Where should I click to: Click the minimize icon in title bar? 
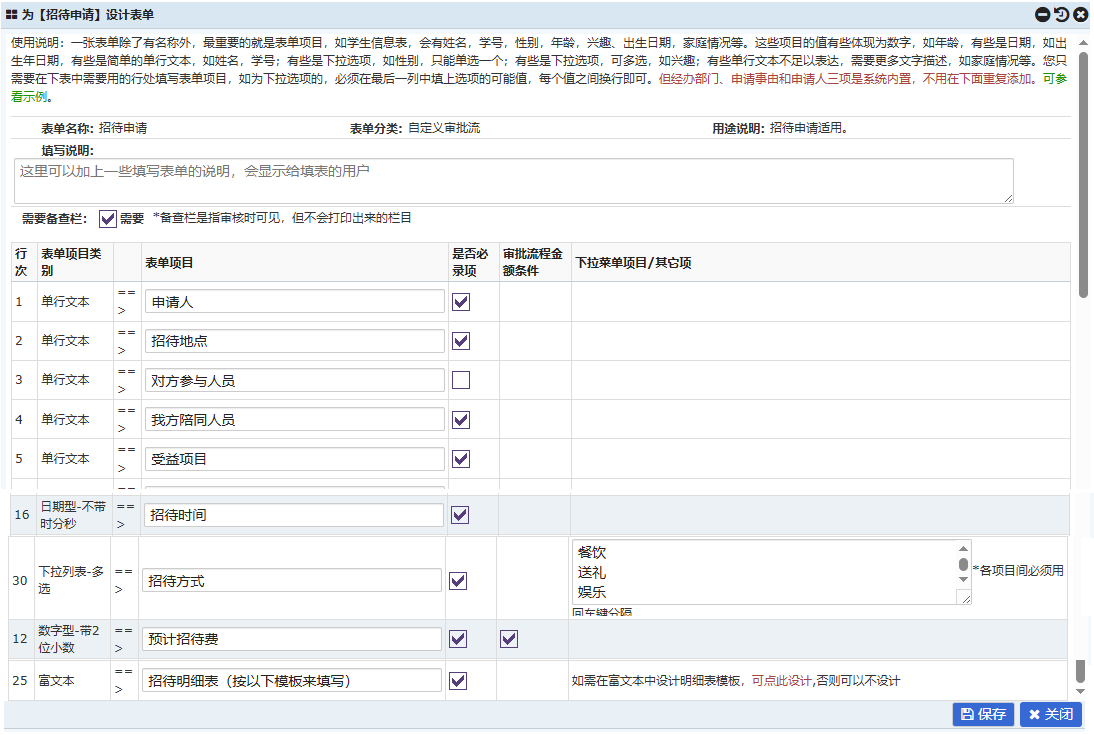pyautogui.click(x=1043, y=15)
